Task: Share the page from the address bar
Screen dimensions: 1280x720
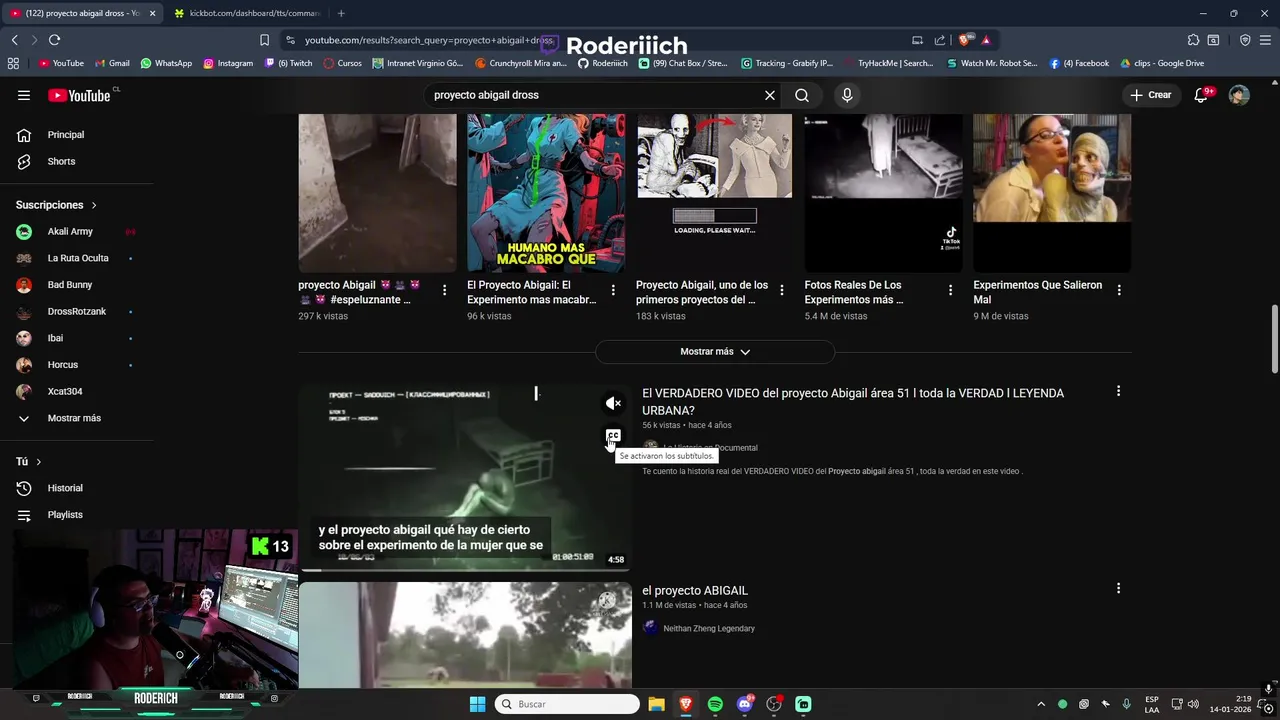Action: pyautogui.click(x=940, y=40)
